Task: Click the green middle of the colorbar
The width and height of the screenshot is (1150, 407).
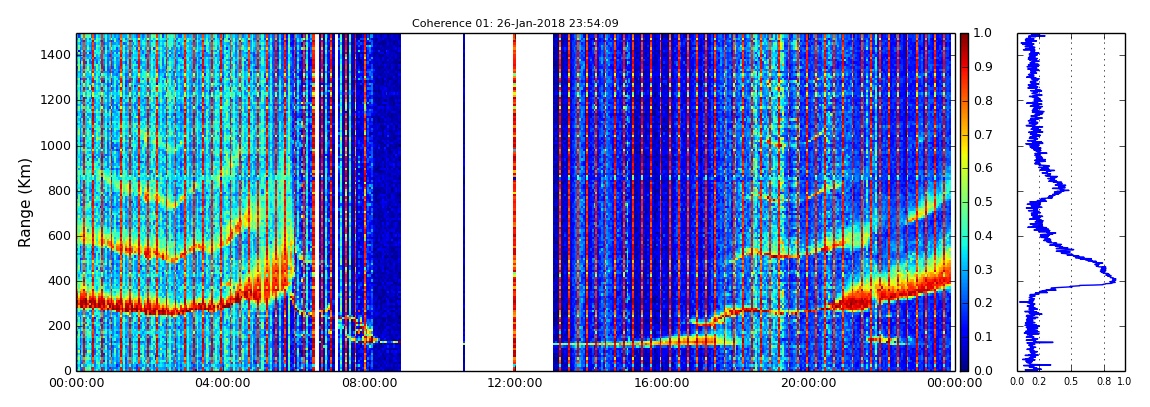Action: [964, 202]
